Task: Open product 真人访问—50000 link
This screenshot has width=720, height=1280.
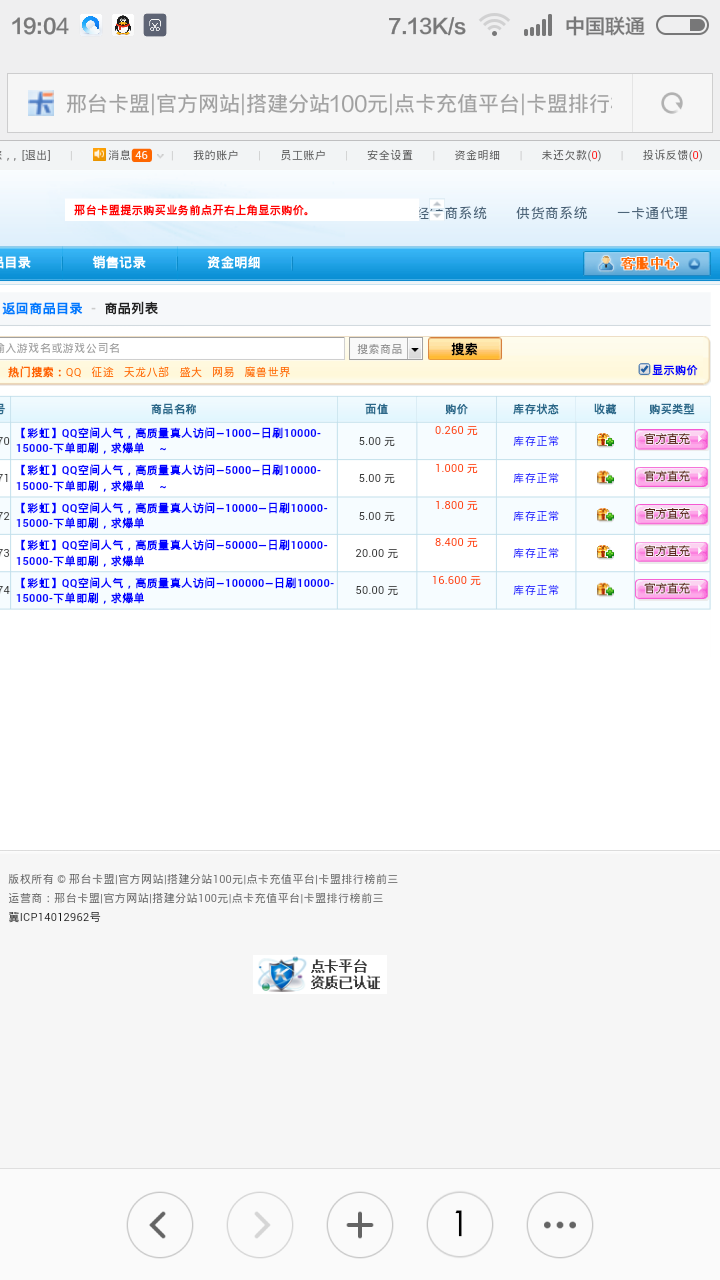Action: point(174,553)
